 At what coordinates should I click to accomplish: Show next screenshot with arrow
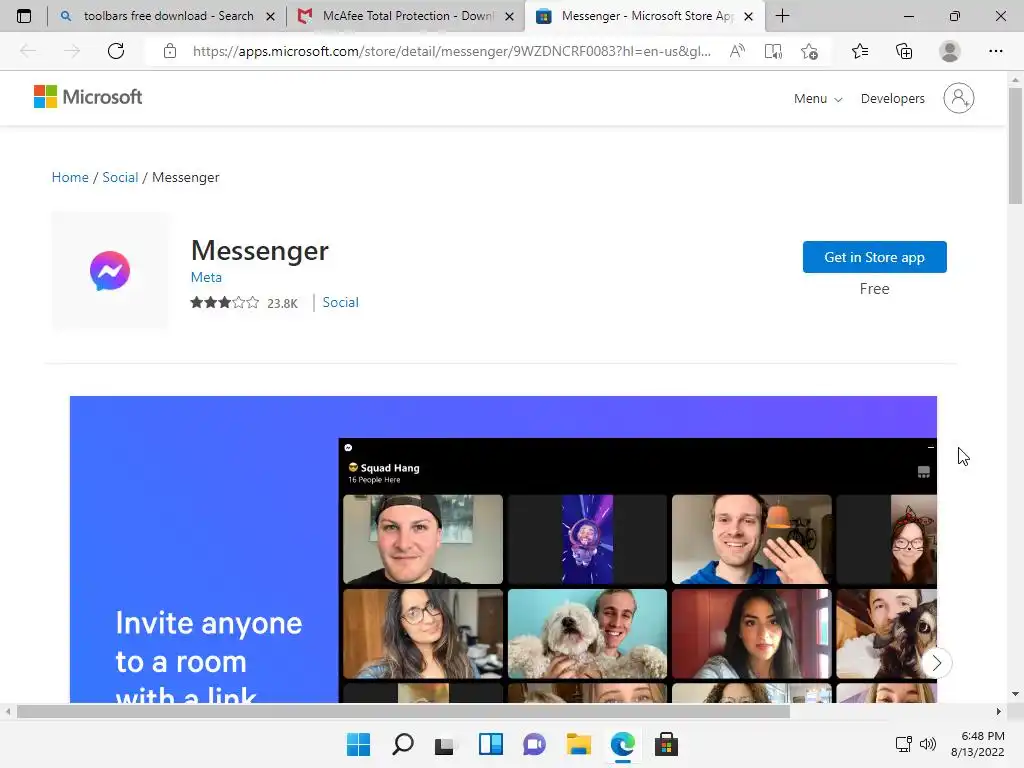936,663
